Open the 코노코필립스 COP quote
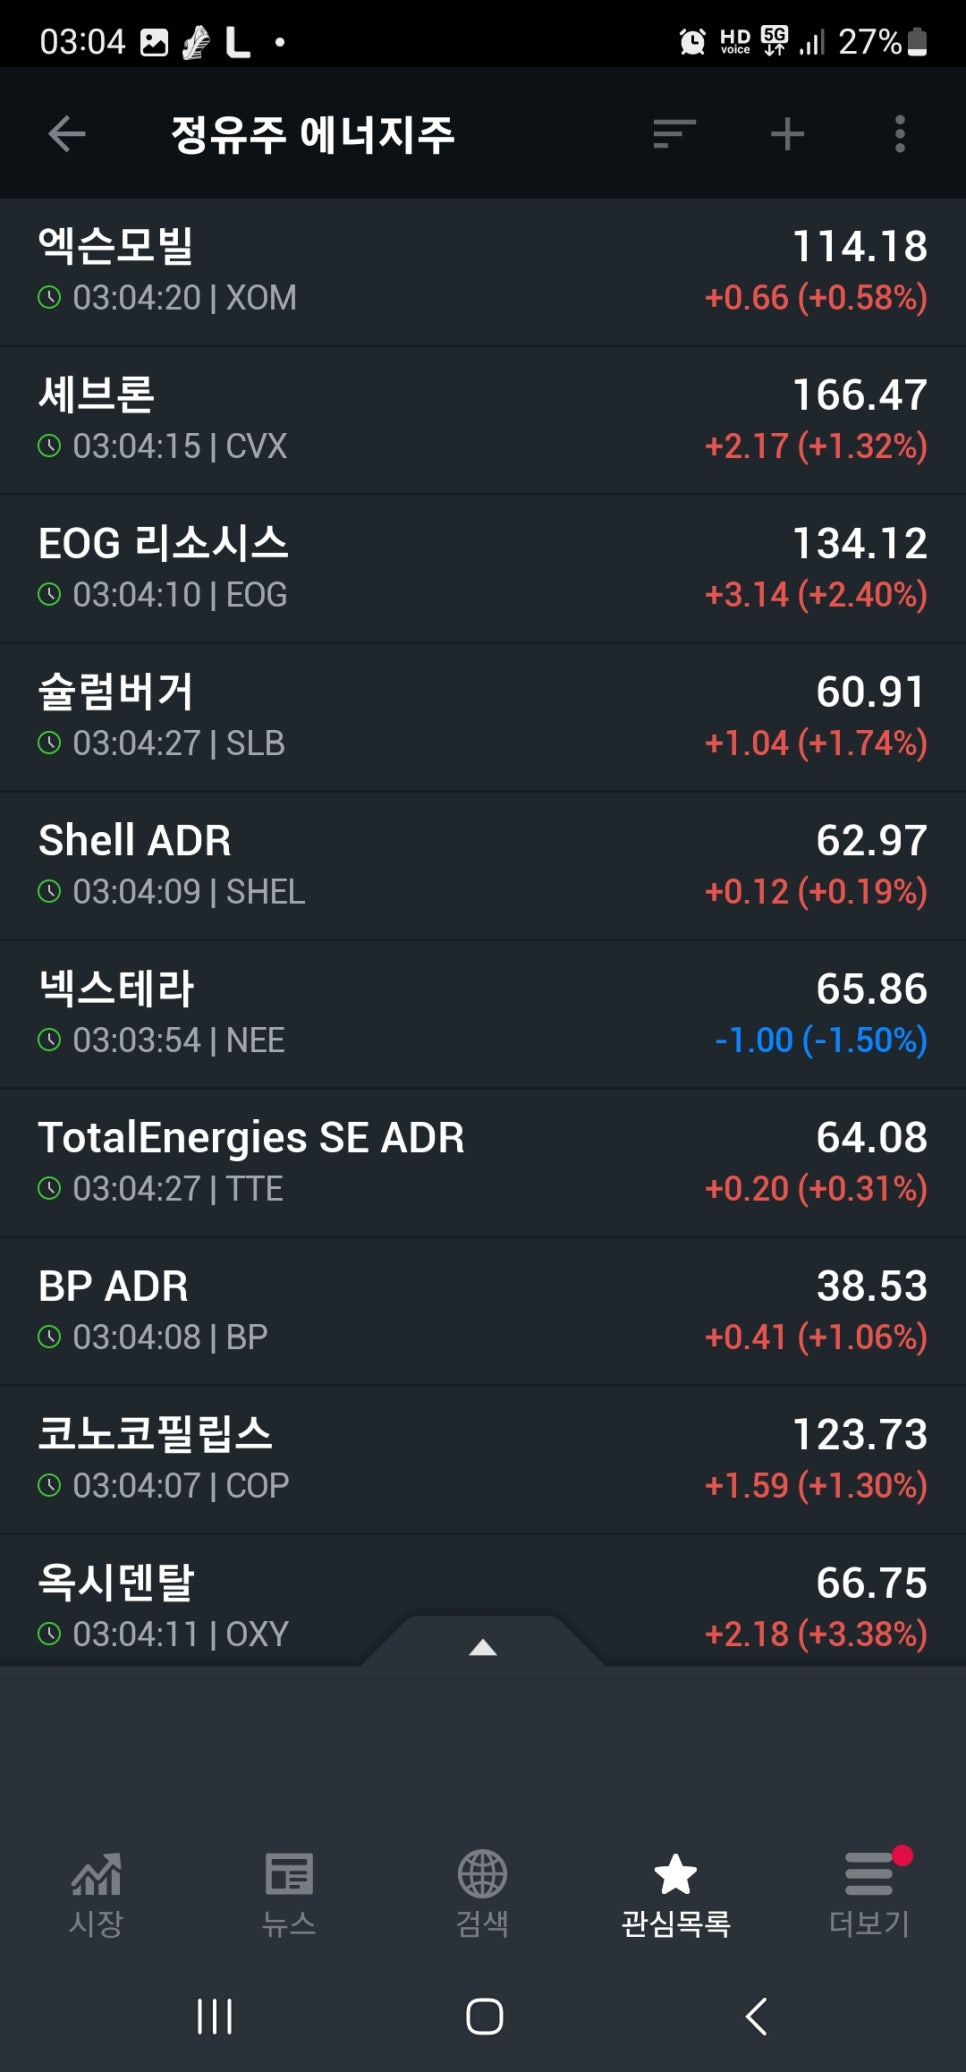This screenshot has height=2072, width=966. click(x=483, y=1460)
